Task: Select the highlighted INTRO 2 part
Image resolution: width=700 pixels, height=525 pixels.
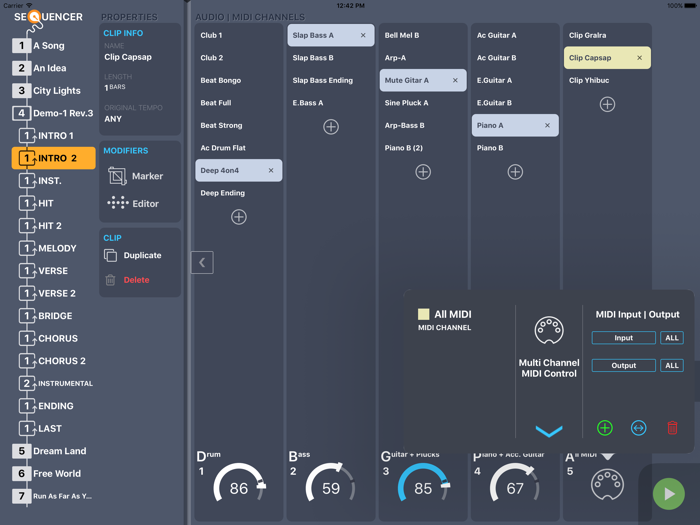Action: click(54, 158)
